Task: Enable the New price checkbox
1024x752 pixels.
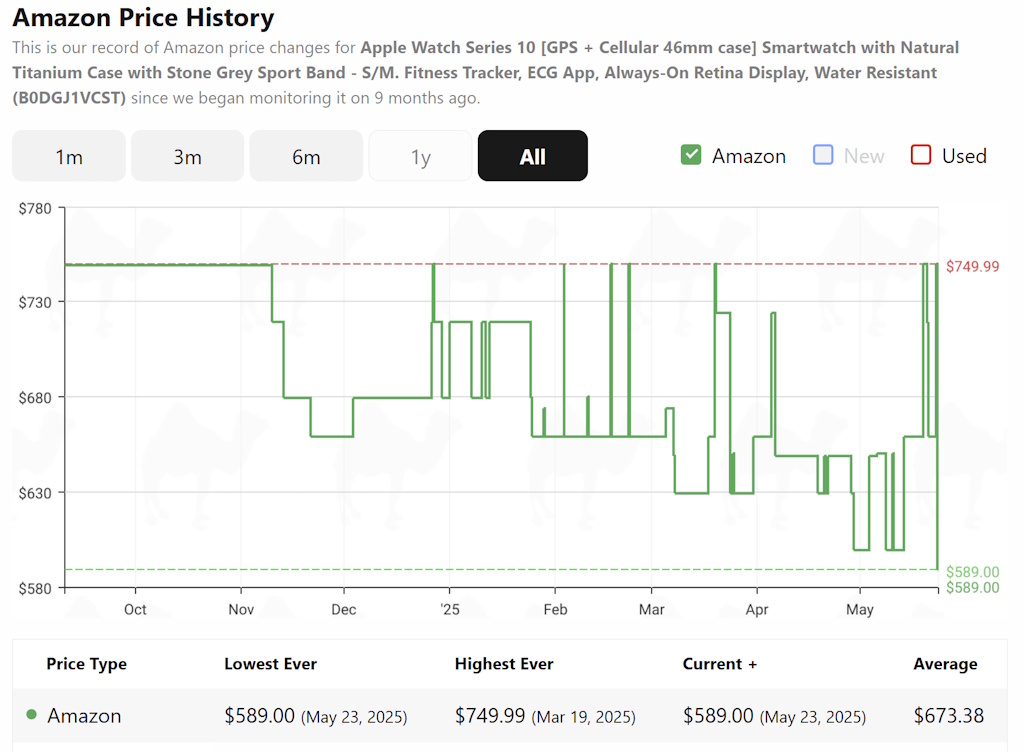Action: 823,155
